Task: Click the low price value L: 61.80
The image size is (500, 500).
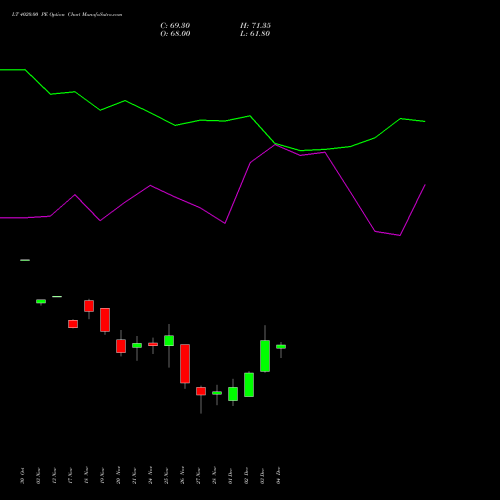Action: pos(255,34)
